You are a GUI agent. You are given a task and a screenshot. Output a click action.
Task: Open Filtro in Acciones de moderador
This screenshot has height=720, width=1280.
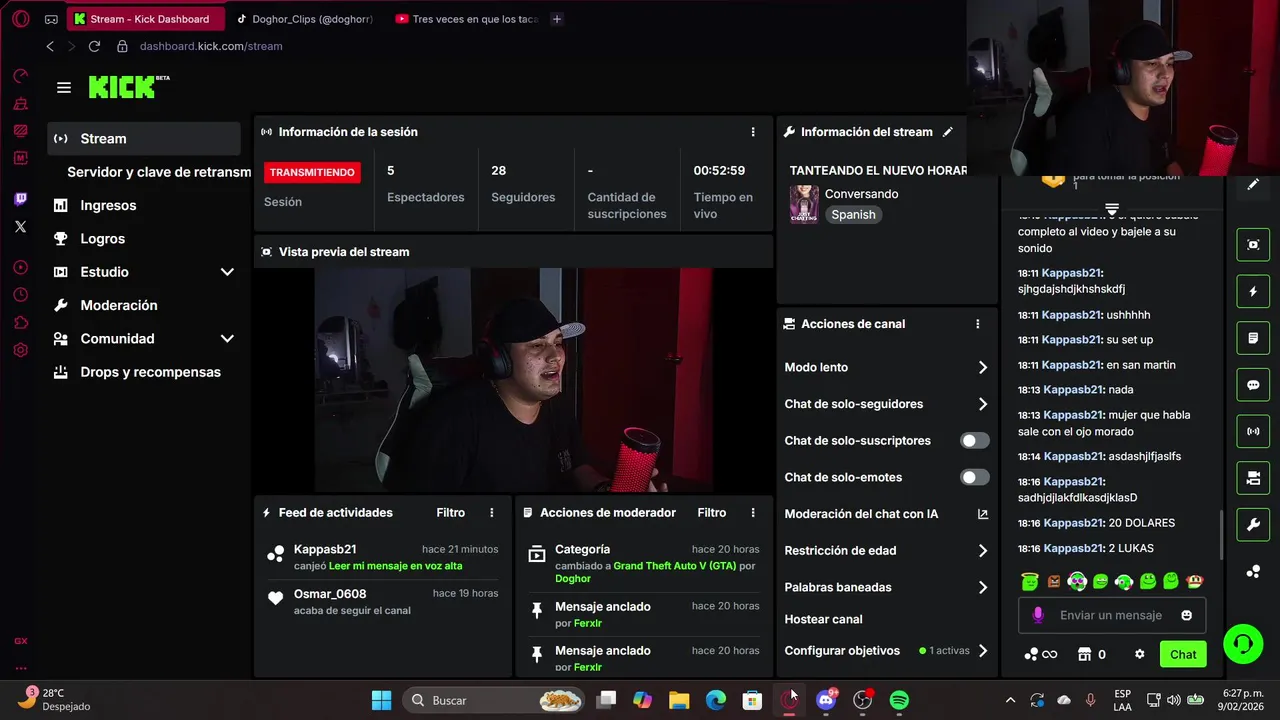(712, 513)
